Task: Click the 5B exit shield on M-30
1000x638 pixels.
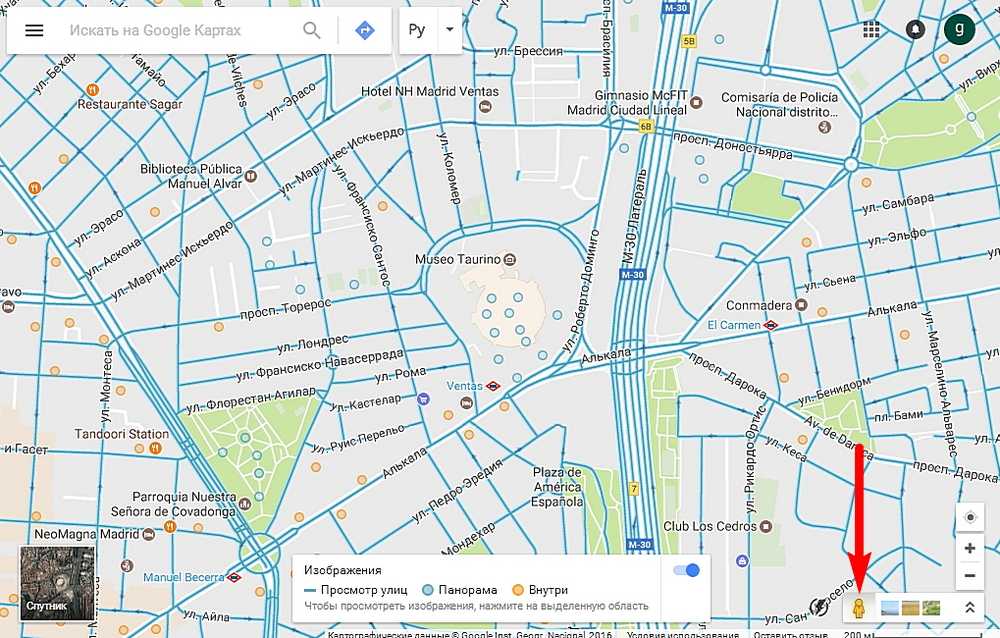Action: (x=689, y=41)
